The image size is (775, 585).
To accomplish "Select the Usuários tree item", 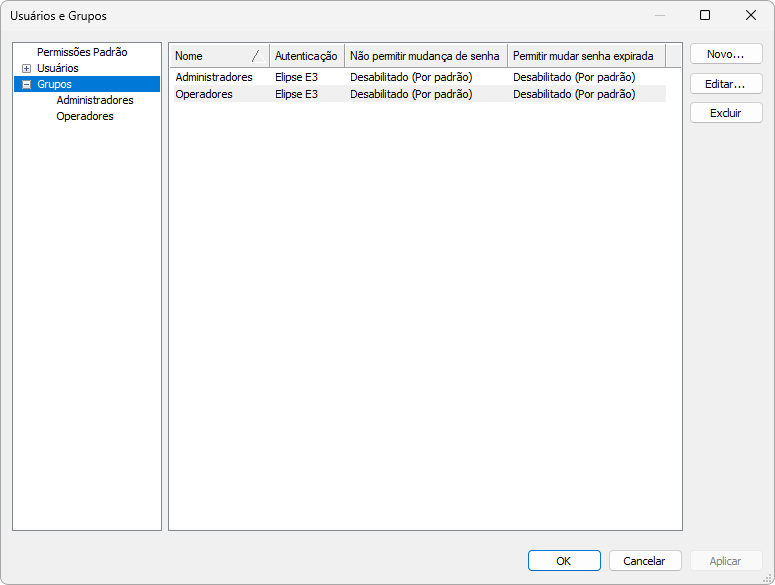I will click(x=58, y=68).
